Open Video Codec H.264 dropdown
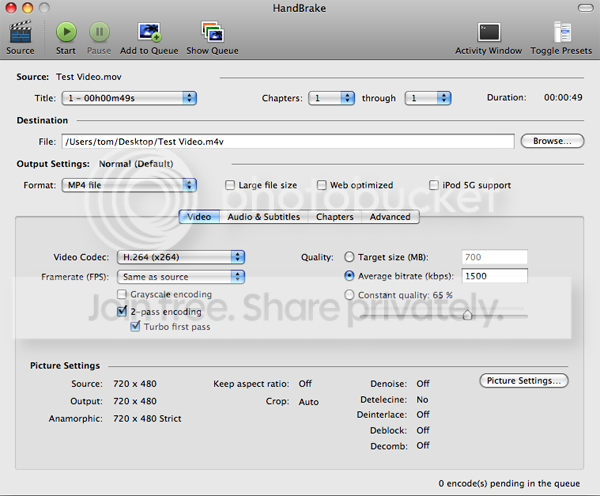The image size is (600, 496). (180, 257)
